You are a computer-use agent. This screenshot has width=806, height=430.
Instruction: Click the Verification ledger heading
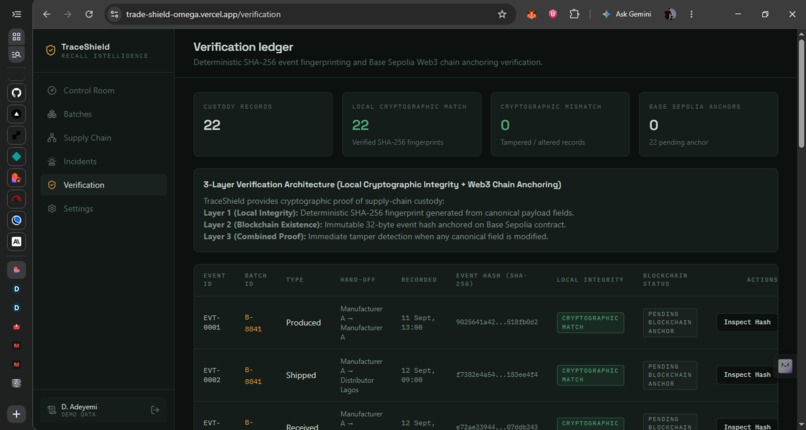243,47
